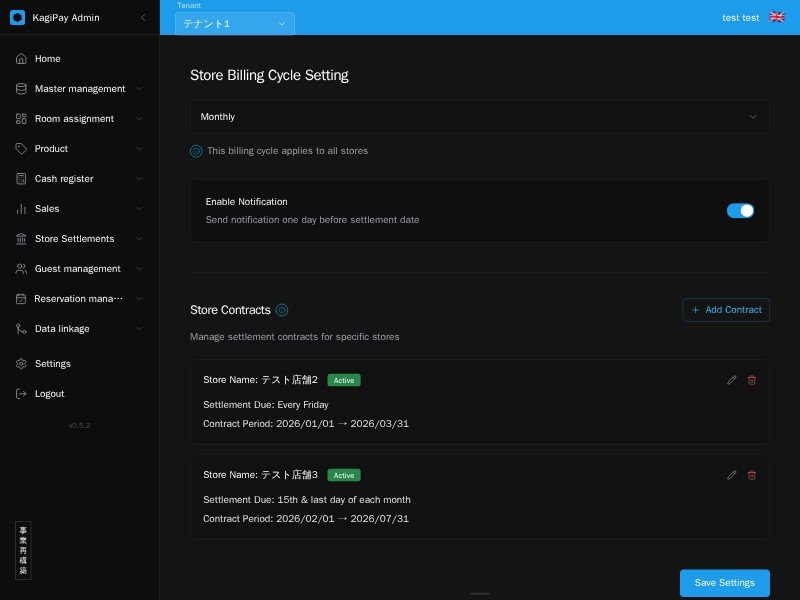
Task: Collapse the sidebar using the top arrow
Action: (x=143, y=17)
